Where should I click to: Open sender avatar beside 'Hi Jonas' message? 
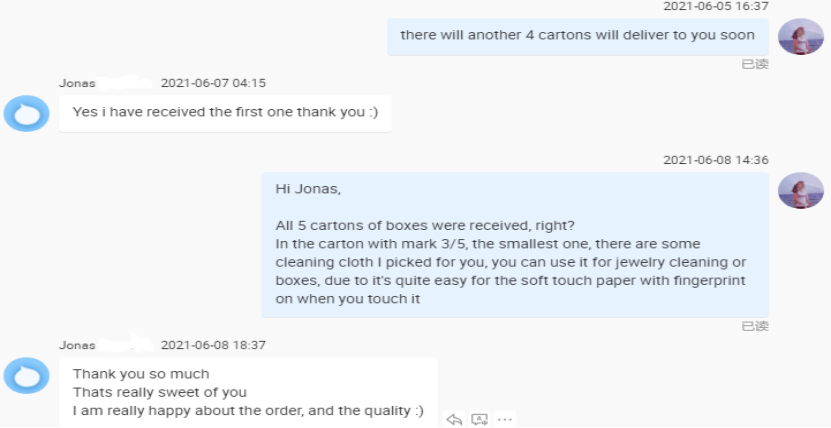[x=800, y=190]
